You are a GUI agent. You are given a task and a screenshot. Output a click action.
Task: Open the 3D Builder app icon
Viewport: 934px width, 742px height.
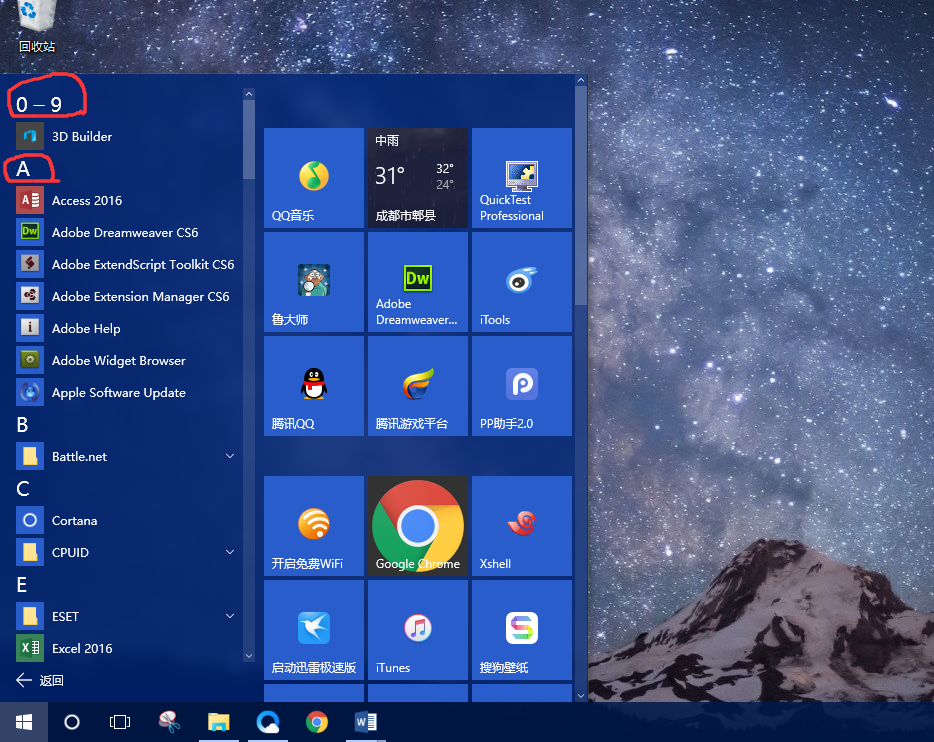(30, 136)
